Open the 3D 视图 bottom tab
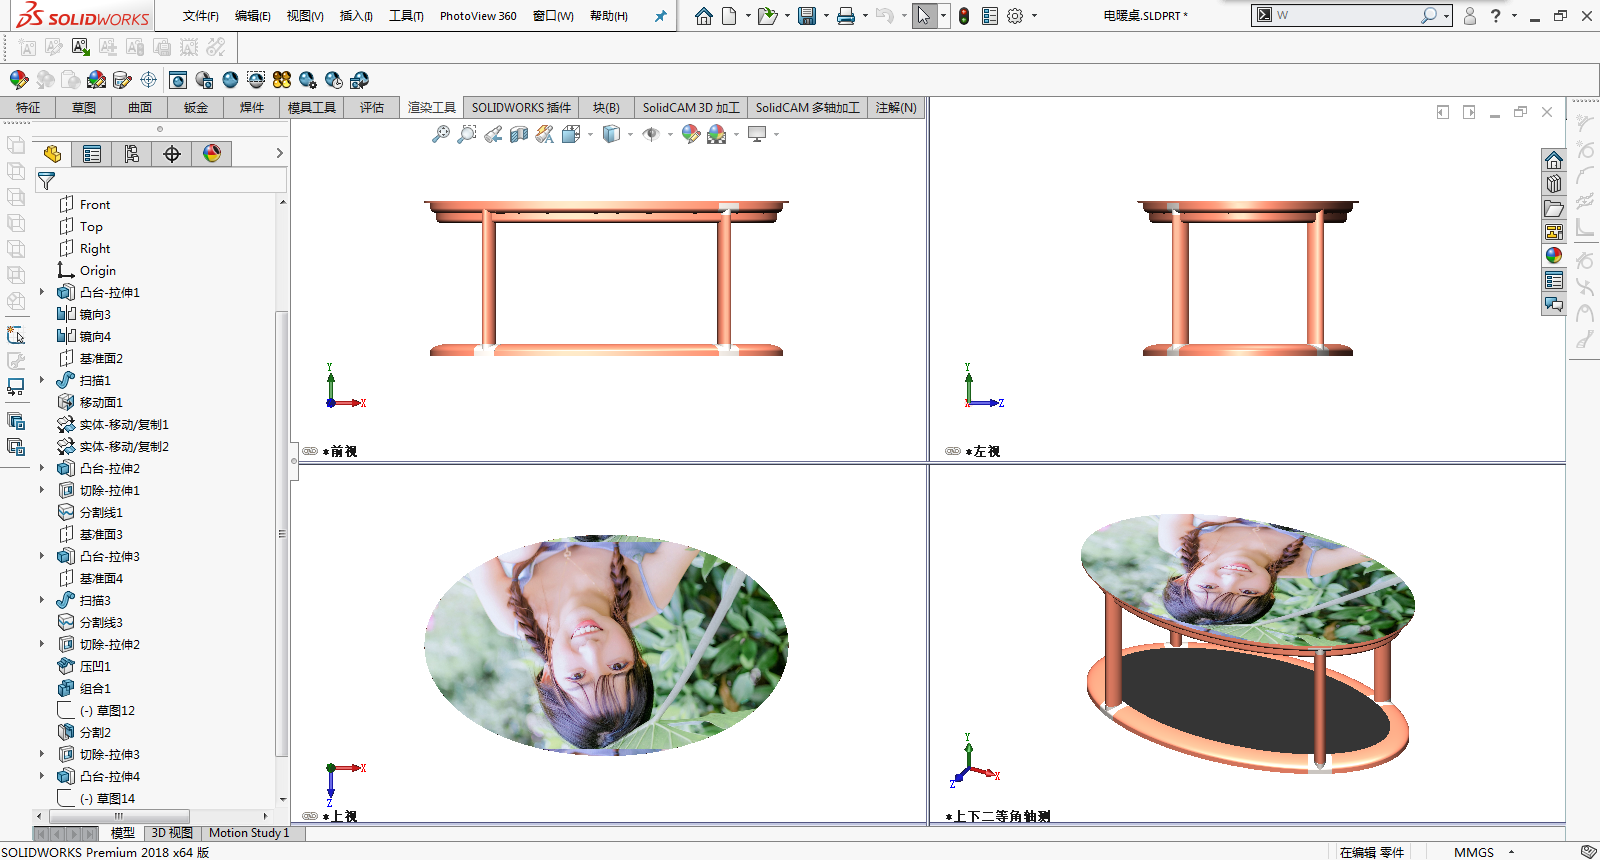1600x860 pixels. 172,833
